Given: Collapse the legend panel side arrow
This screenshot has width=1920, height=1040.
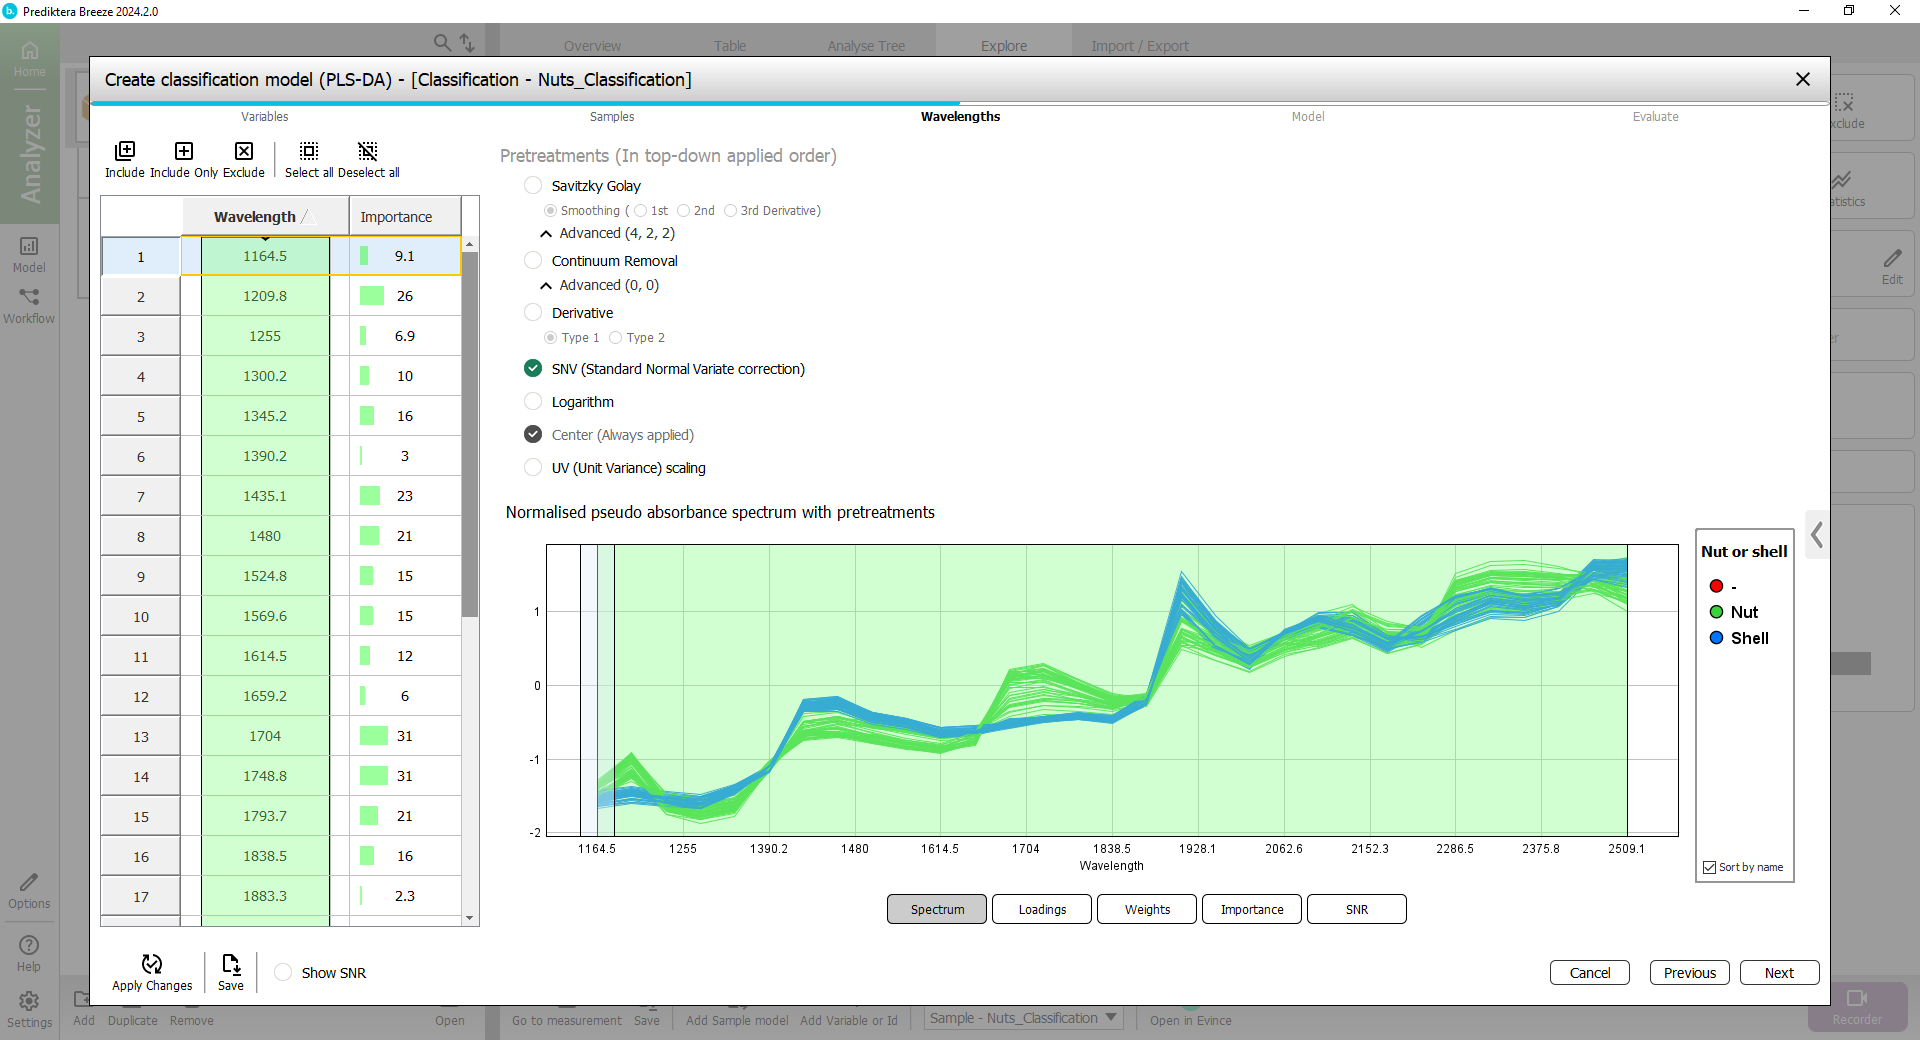Looking at the screenshot, I should tap(1817, 536).
